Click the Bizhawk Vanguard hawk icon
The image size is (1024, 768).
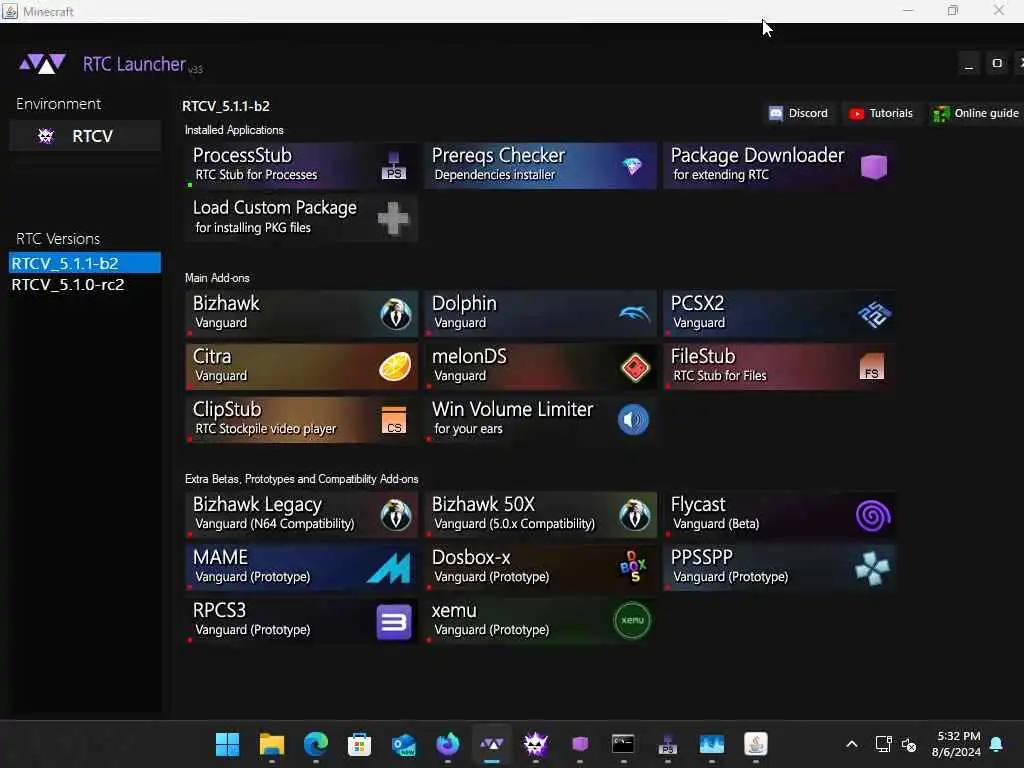[396, 314]
